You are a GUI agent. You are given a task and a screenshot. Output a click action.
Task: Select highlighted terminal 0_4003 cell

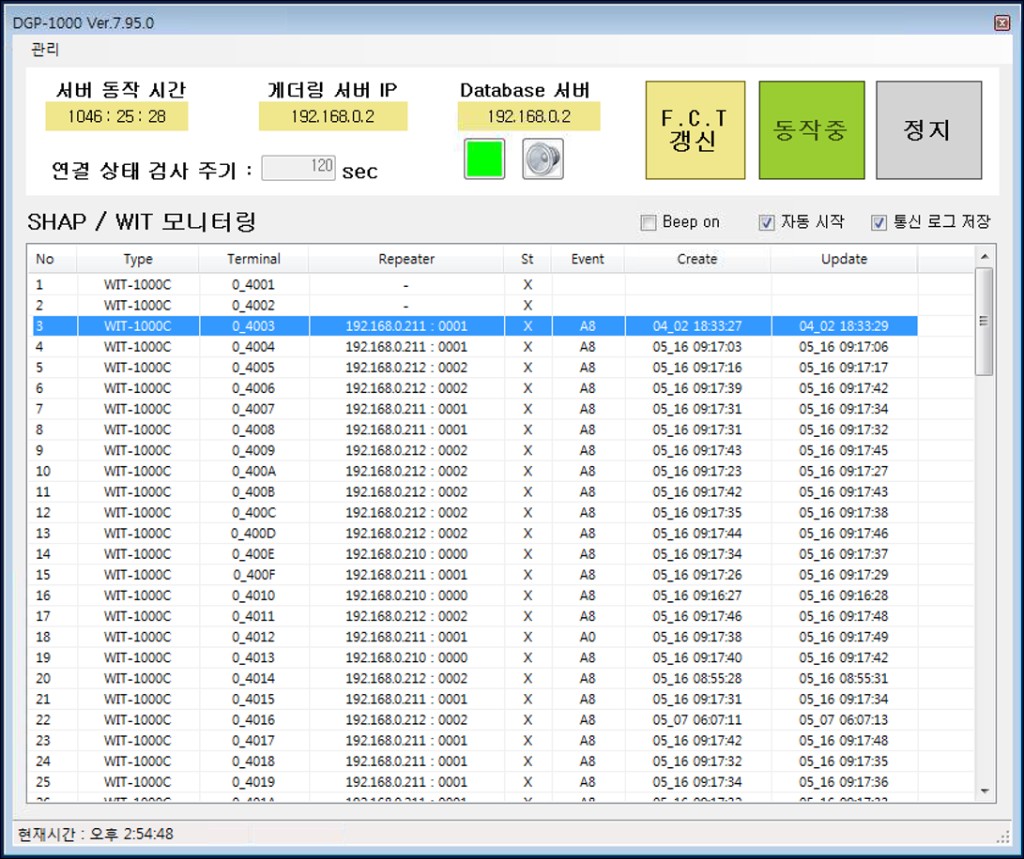[x=253, y=326]
